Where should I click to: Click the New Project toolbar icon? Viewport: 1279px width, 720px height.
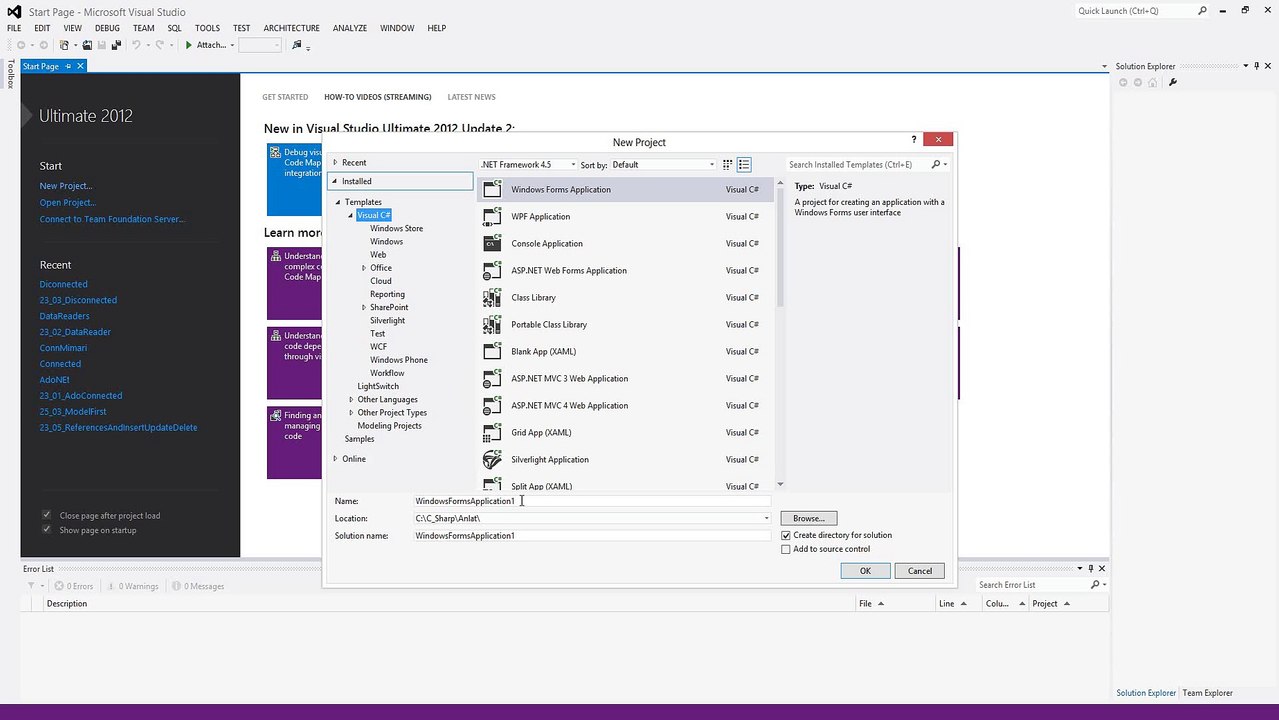(65, 45)
